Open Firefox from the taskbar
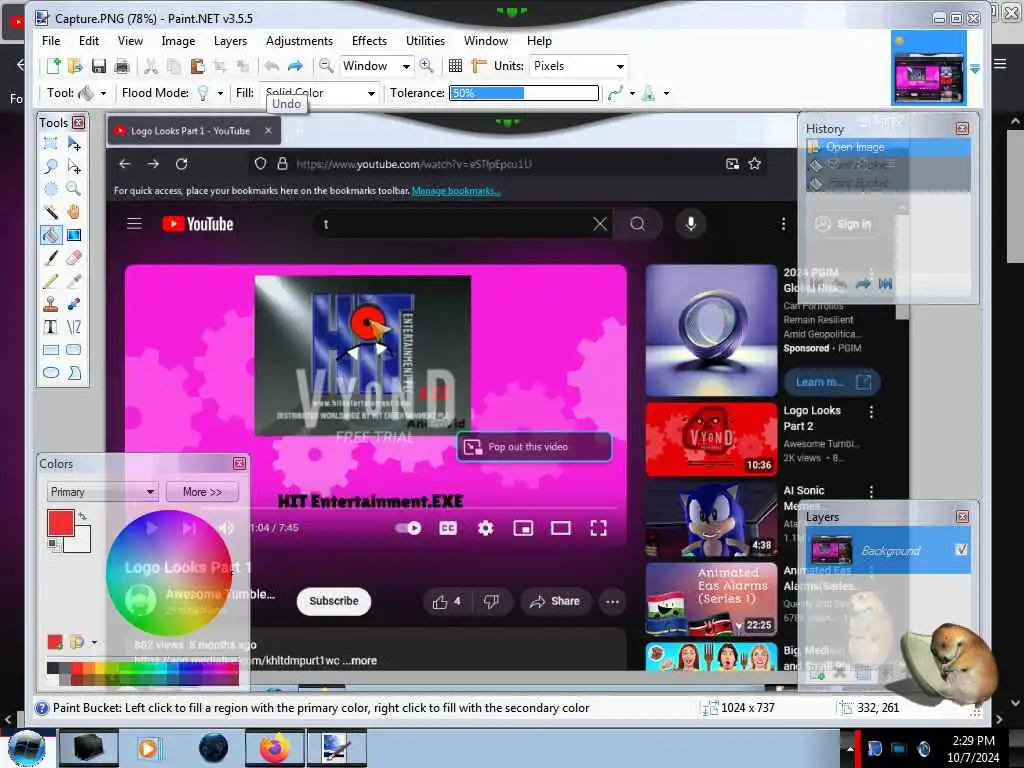Image resolution: width=1024 pixels, height=768 pixels. 274,748
